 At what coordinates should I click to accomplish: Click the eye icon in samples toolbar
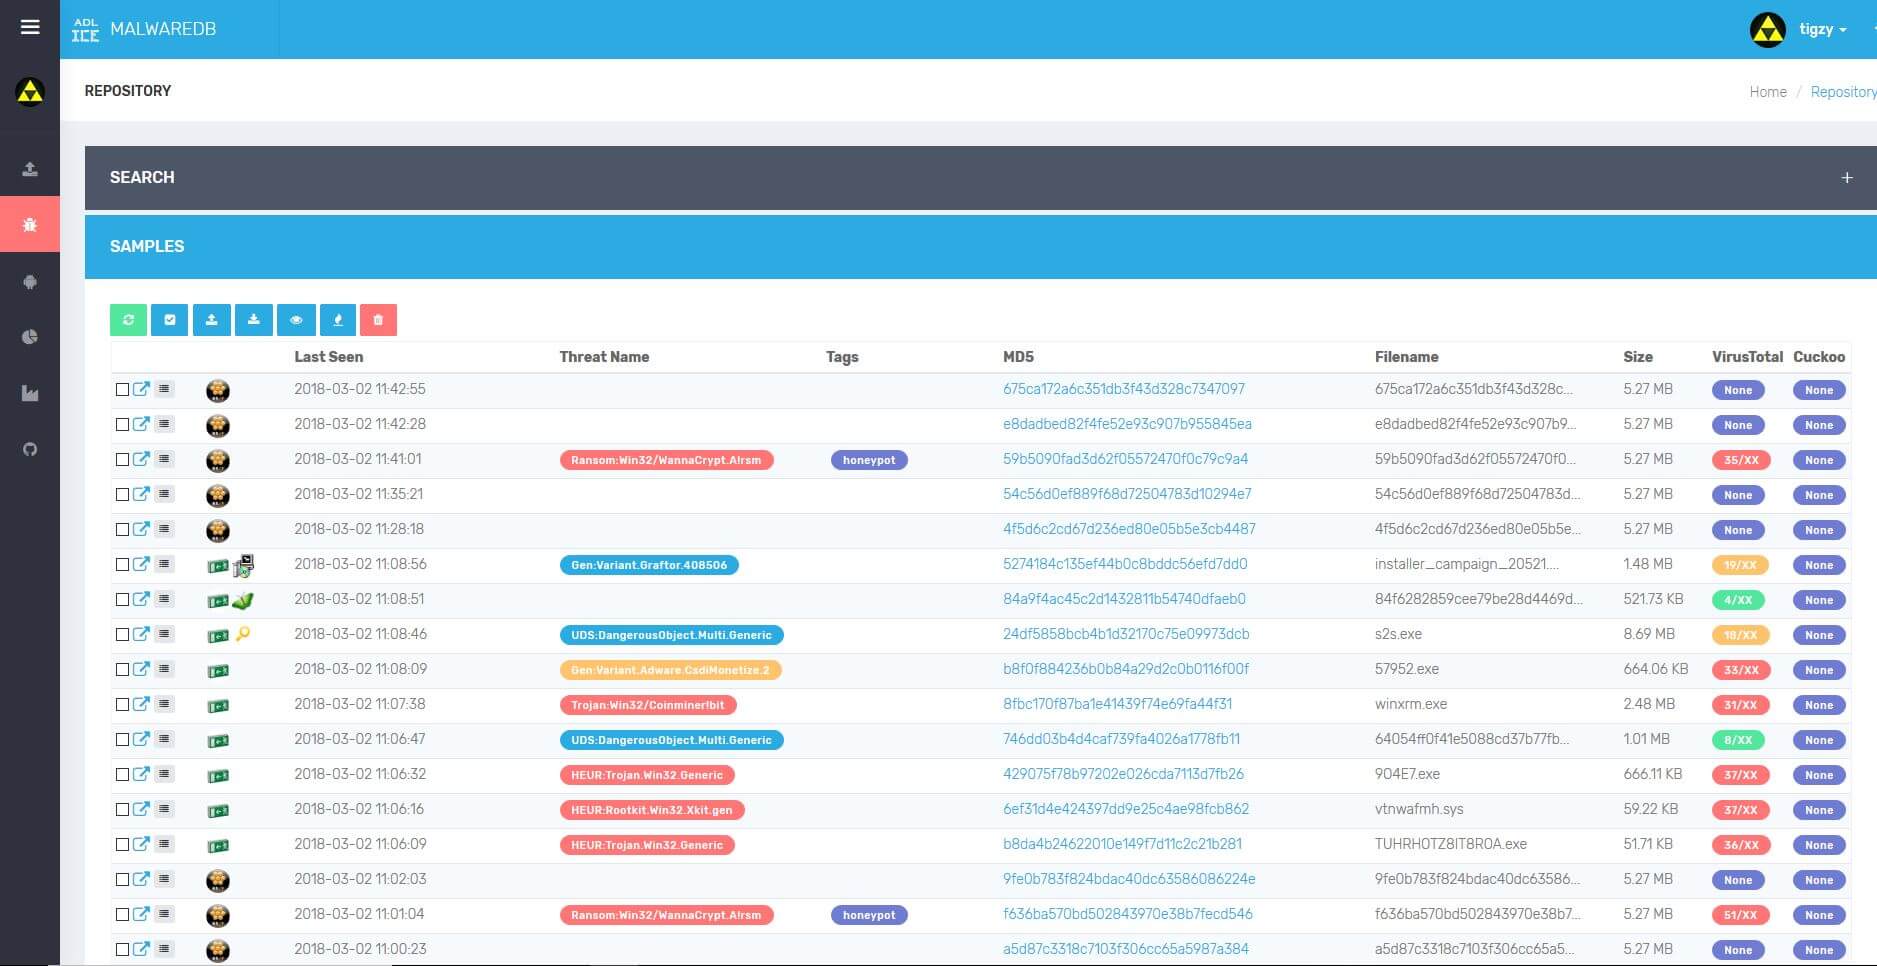tap(296, 320)
